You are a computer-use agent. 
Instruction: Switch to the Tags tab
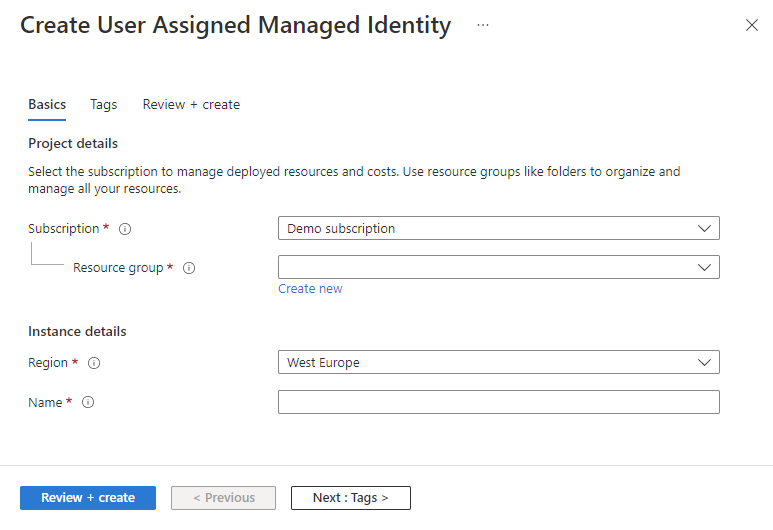(x=104, y=105)
